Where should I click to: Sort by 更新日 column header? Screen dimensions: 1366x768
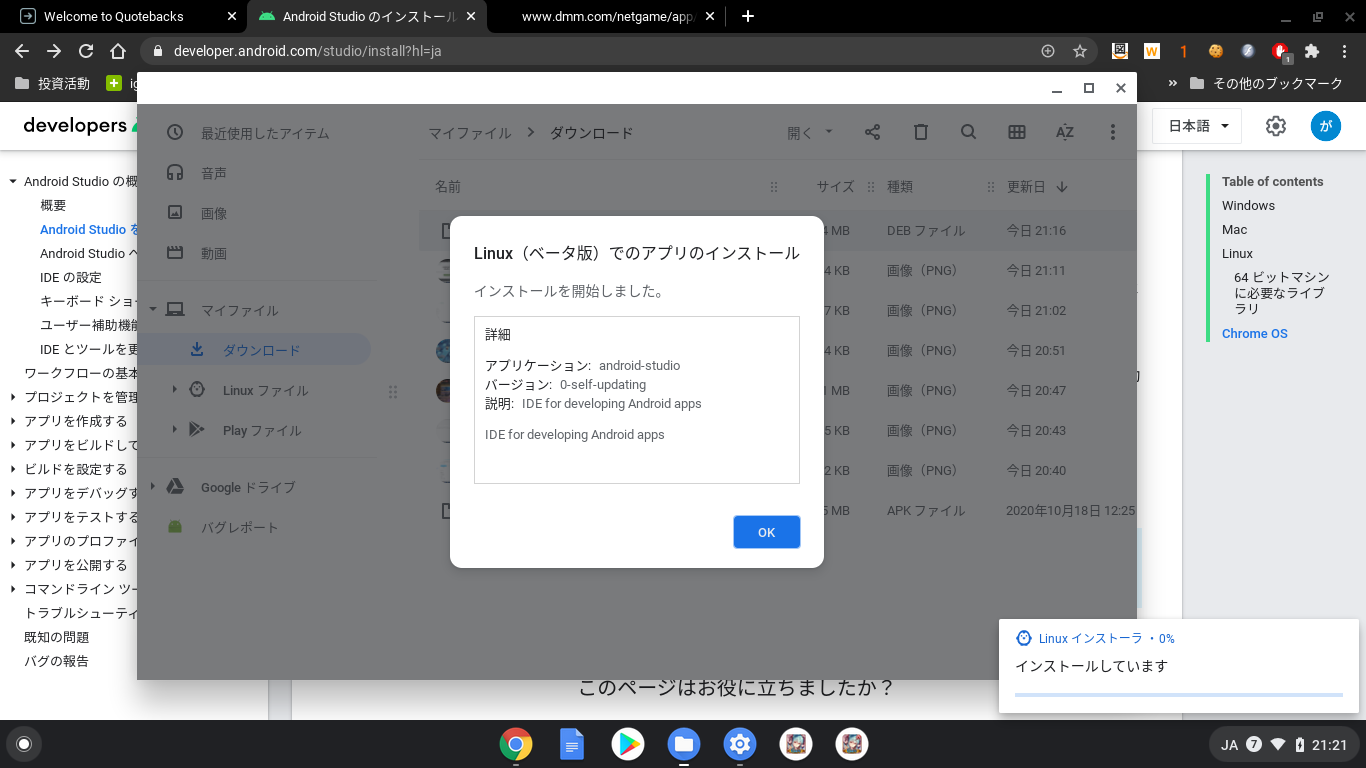click(x=1026, y=187)
